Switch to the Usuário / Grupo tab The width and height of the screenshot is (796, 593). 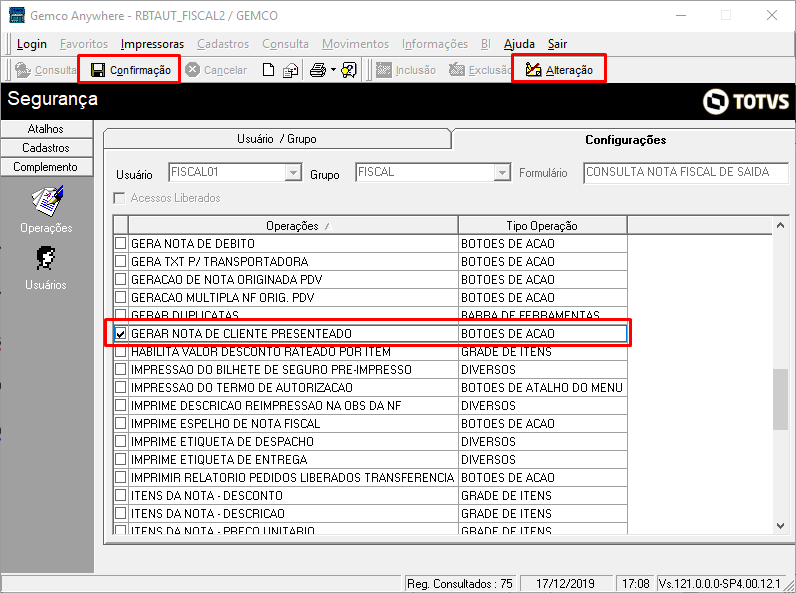[x=277, y=139]
